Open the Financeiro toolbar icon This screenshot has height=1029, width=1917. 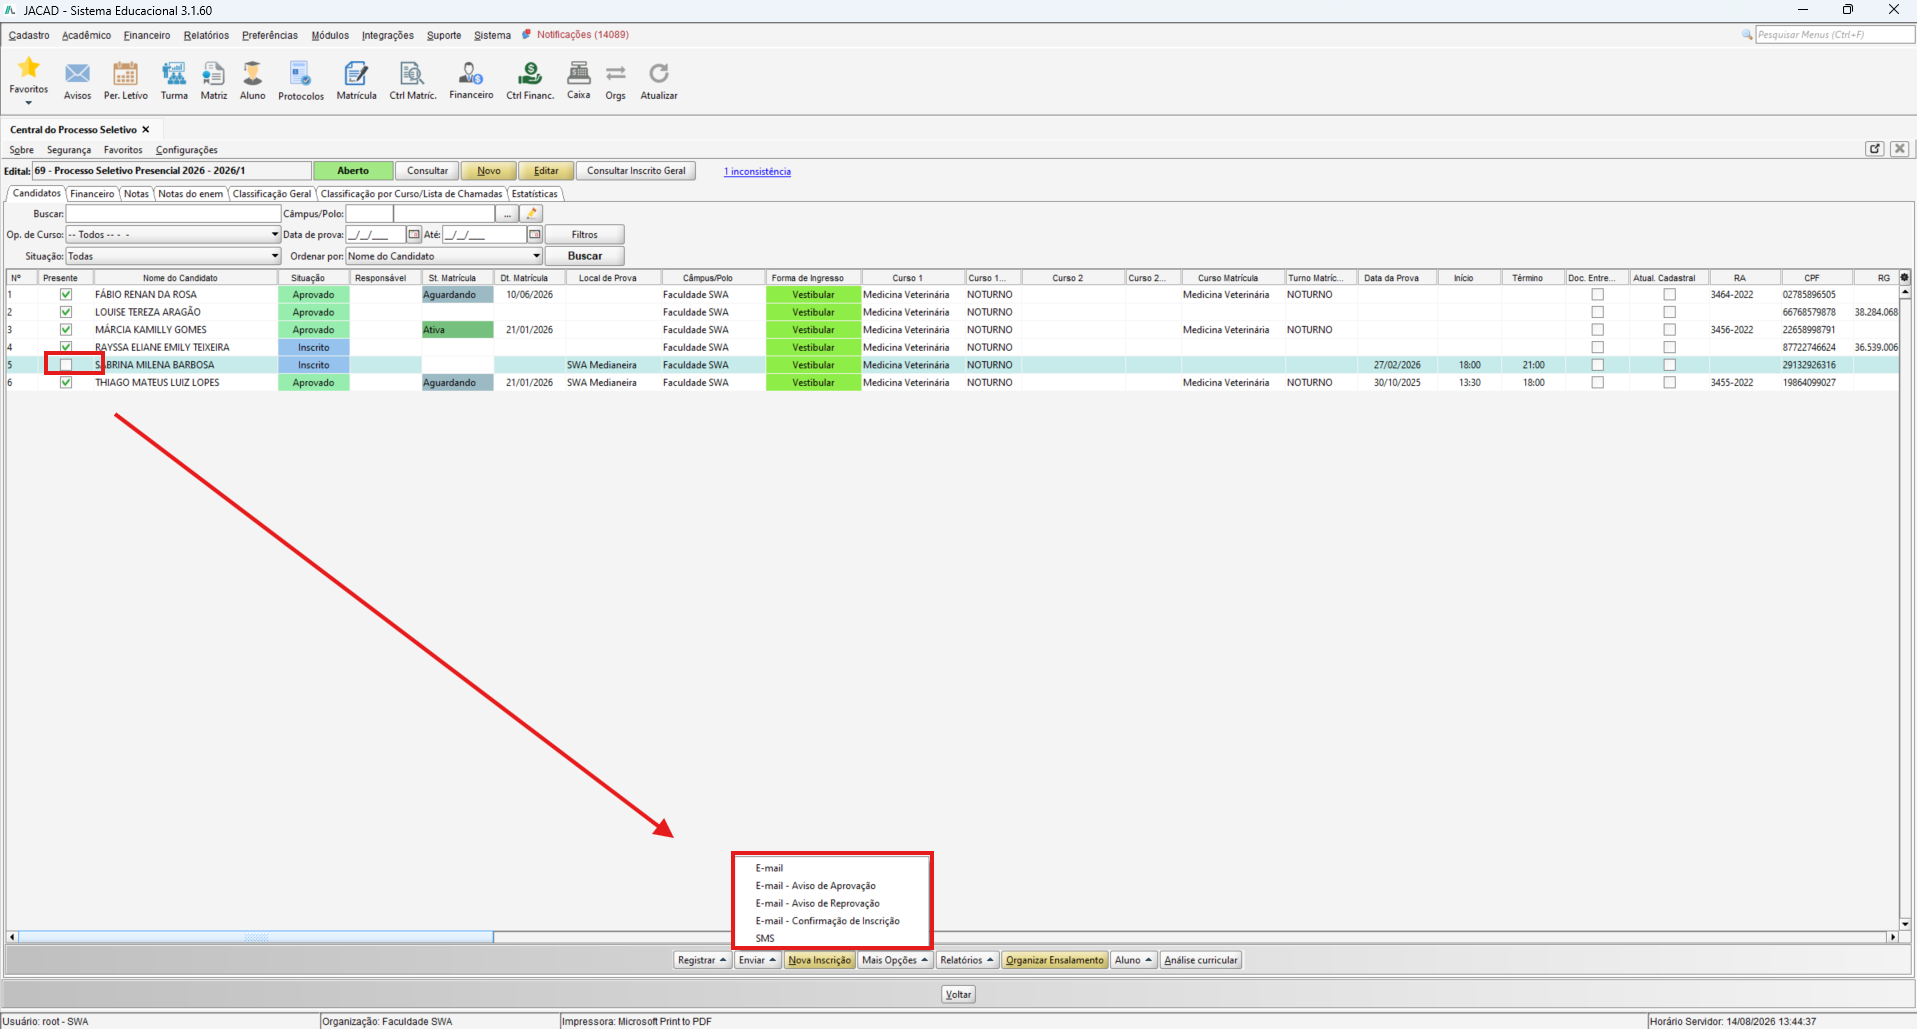tap(471, 73)
